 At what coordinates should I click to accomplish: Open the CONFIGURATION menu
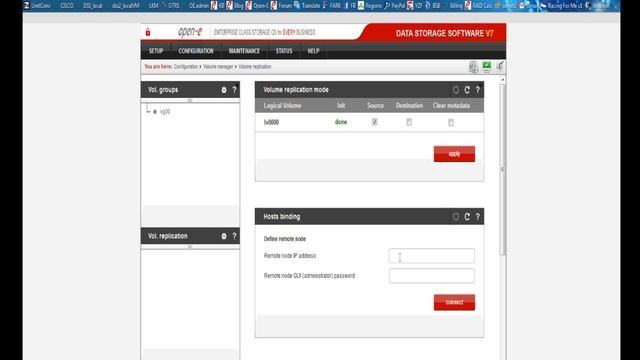point(196,51)
